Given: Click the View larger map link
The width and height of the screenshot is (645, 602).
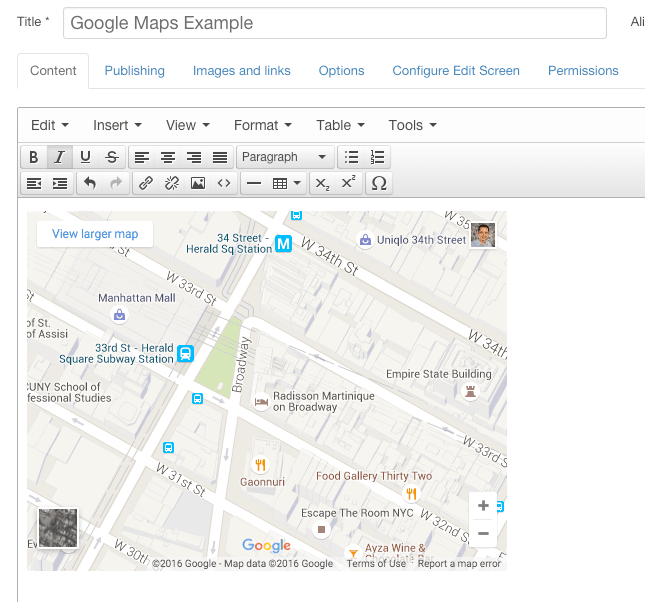Looking at the screenshot, I should (x=95, y=234).
